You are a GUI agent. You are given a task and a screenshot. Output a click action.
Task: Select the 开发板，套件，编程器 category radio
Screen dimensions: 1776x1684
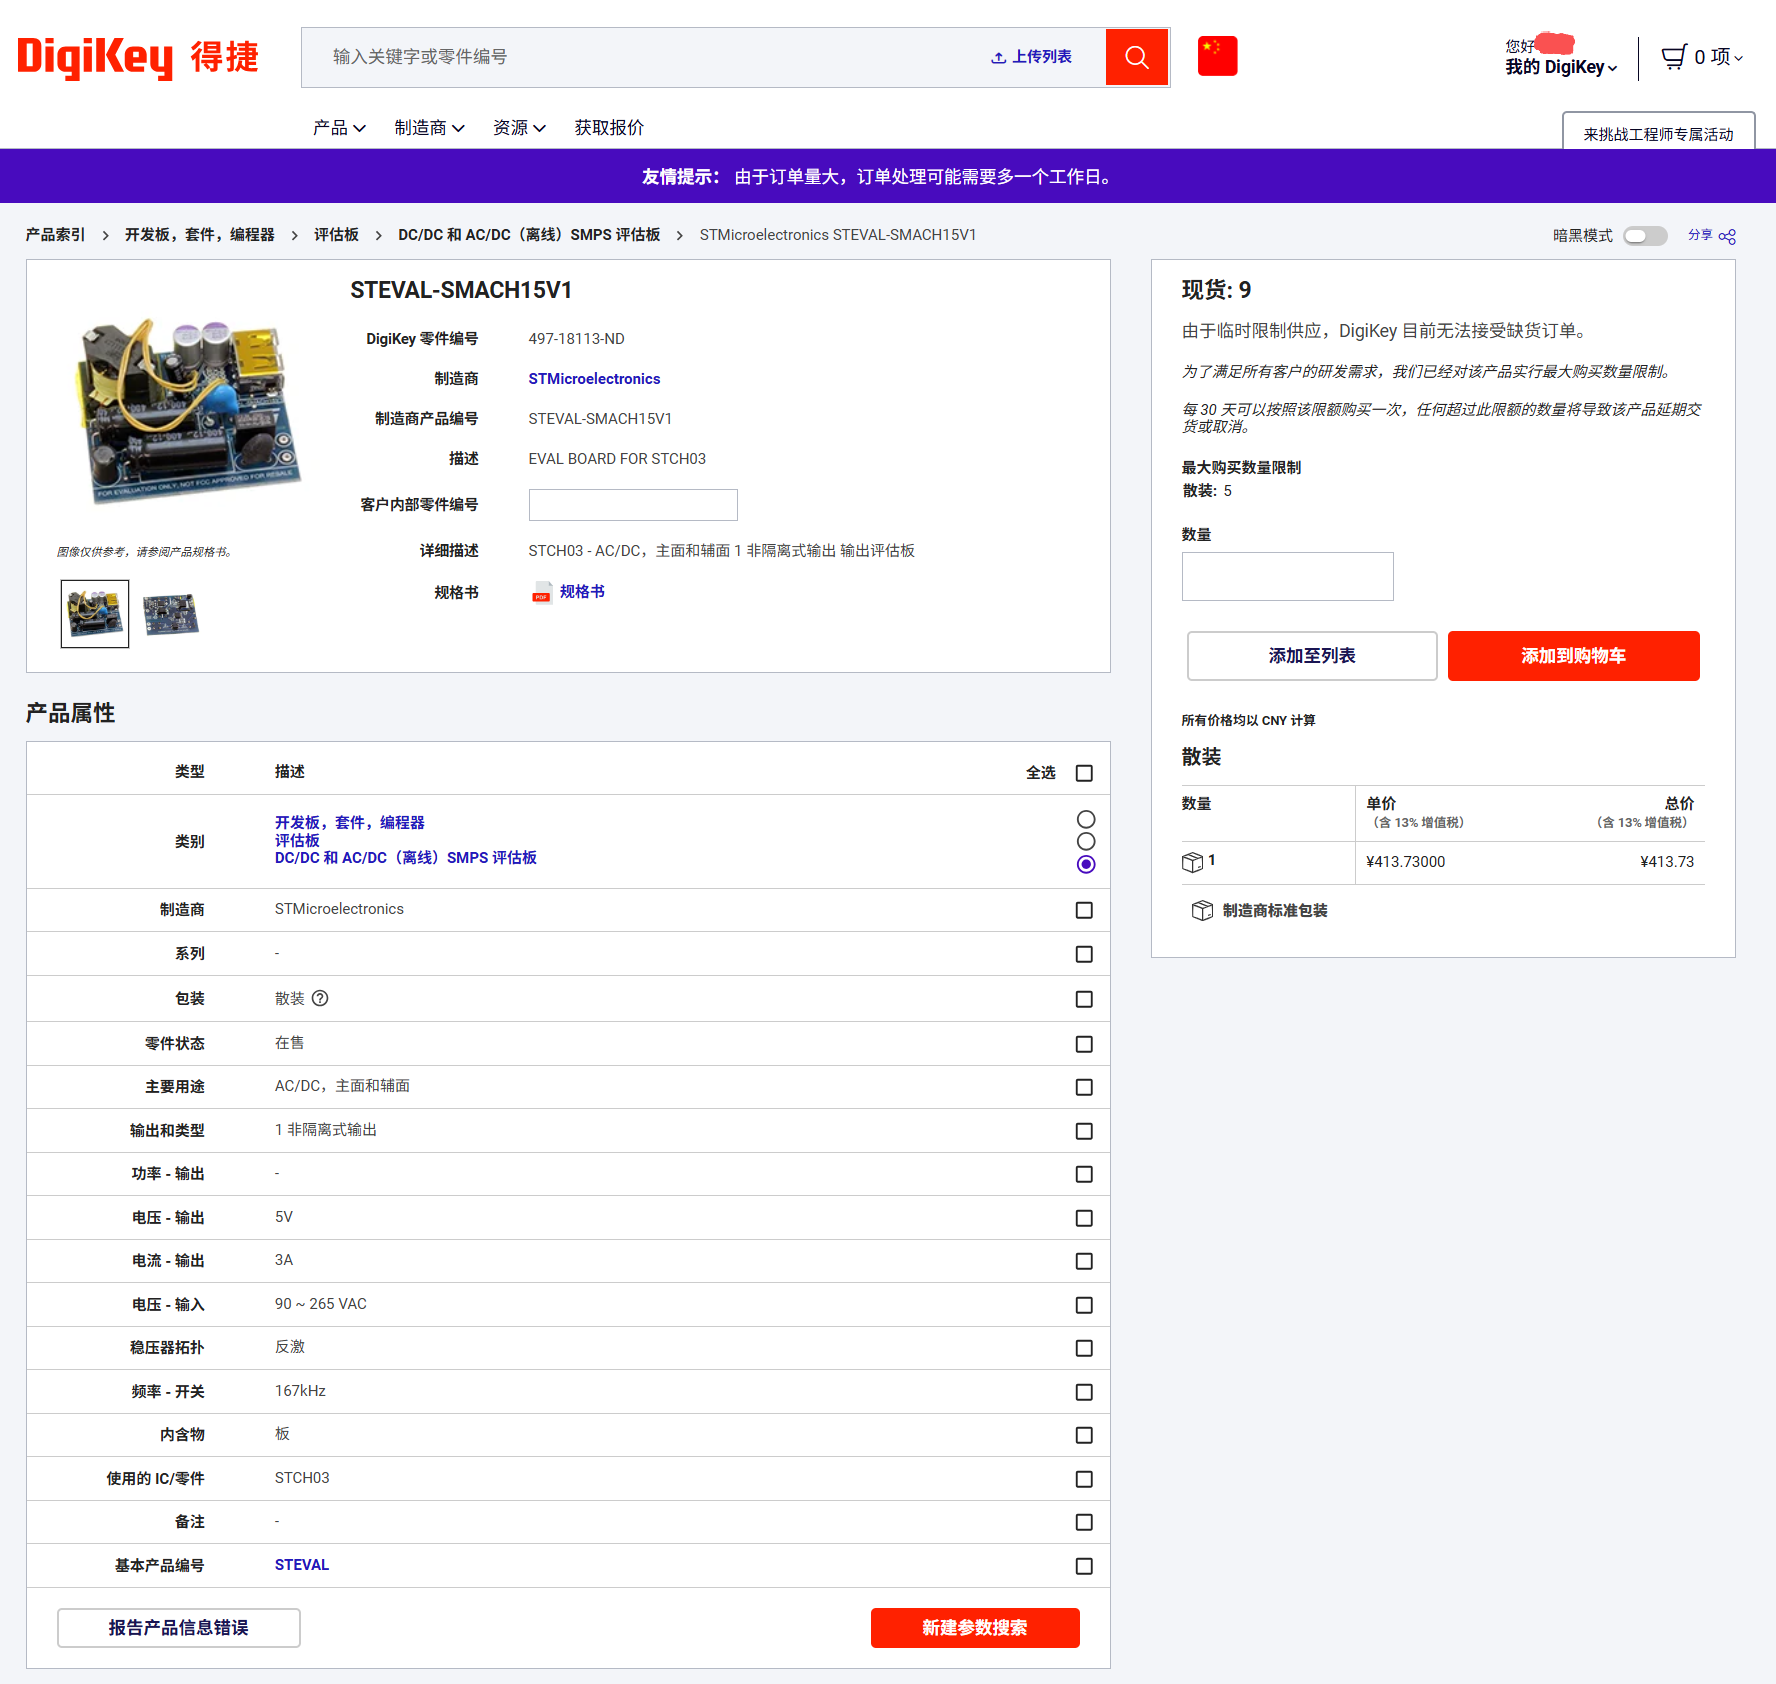(1086, 819)
